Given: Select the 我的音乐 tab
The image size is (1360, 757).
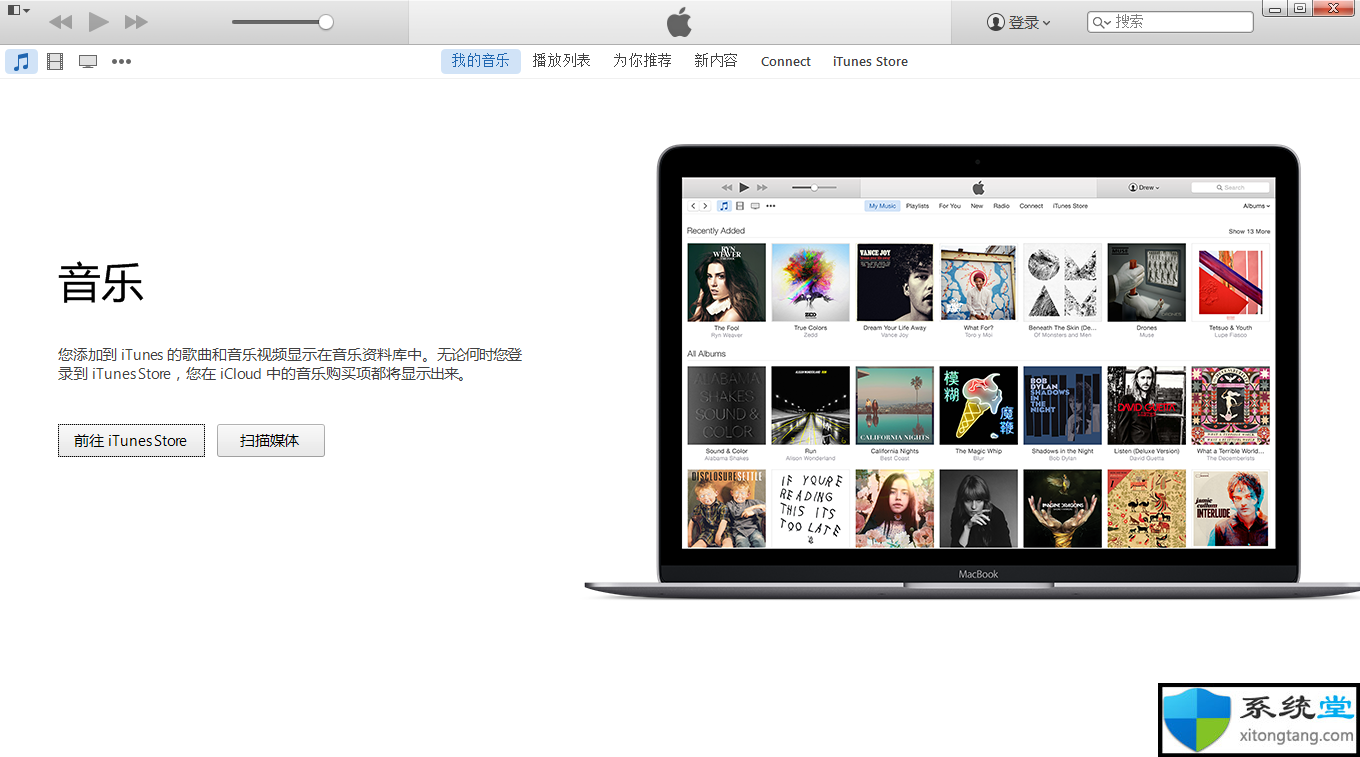Looking at the screenshot, I should coord(480,61).
